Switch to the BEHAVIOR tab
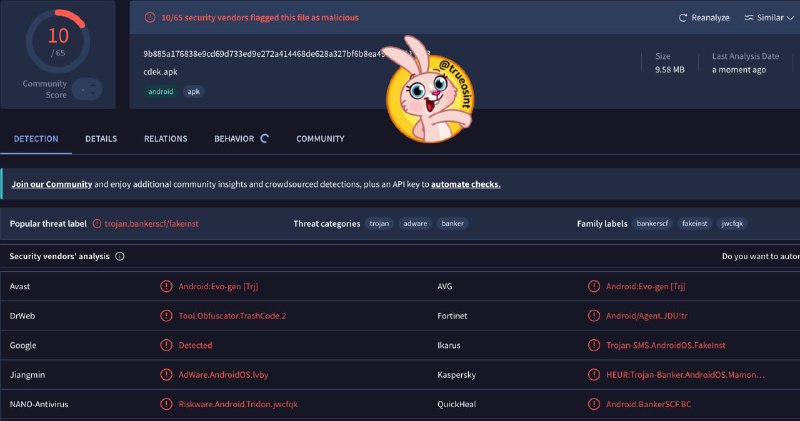Viewport: 800px width, 421px height. 234,139
